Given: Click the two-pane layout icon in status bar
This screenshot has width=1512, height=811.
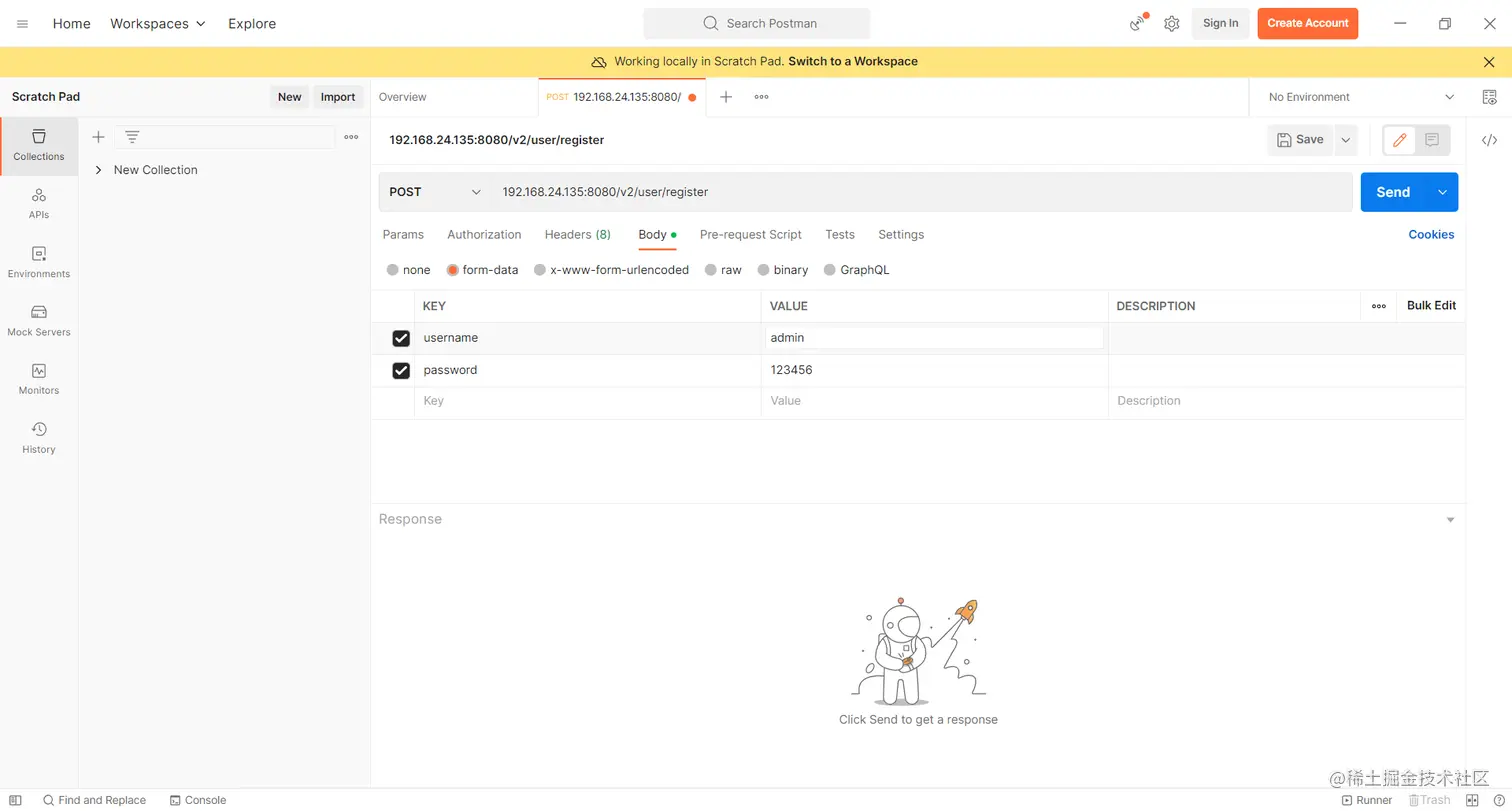Looking at the screenshot, I should coord(1472,800).
